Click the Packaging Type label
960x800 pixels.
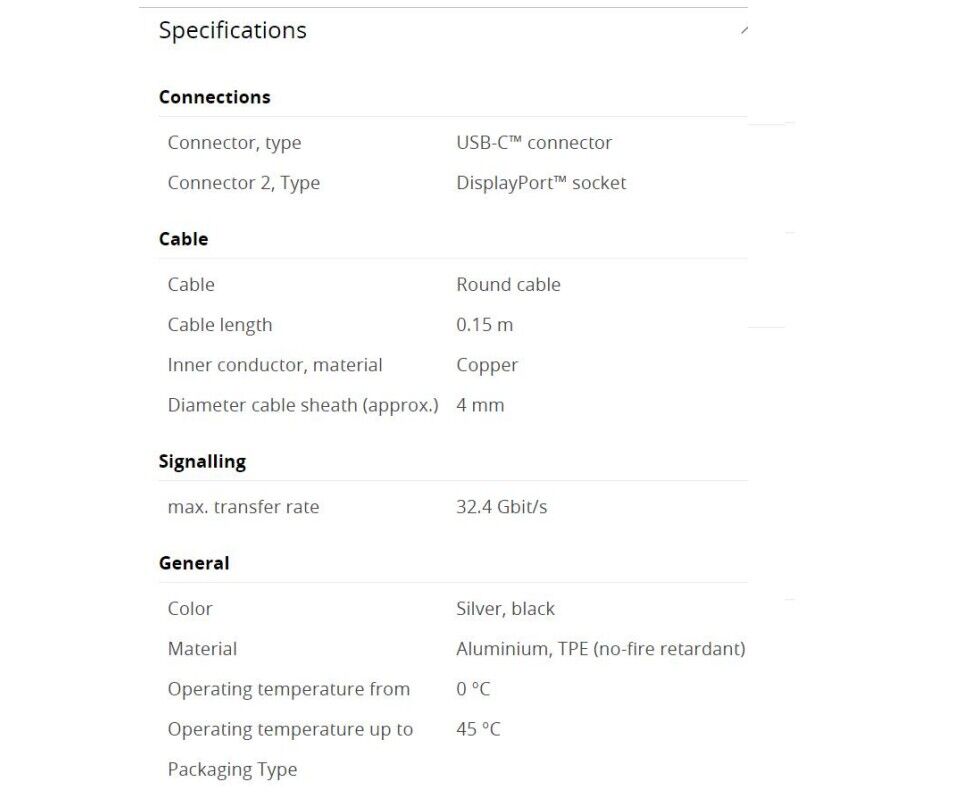(232, 770)
